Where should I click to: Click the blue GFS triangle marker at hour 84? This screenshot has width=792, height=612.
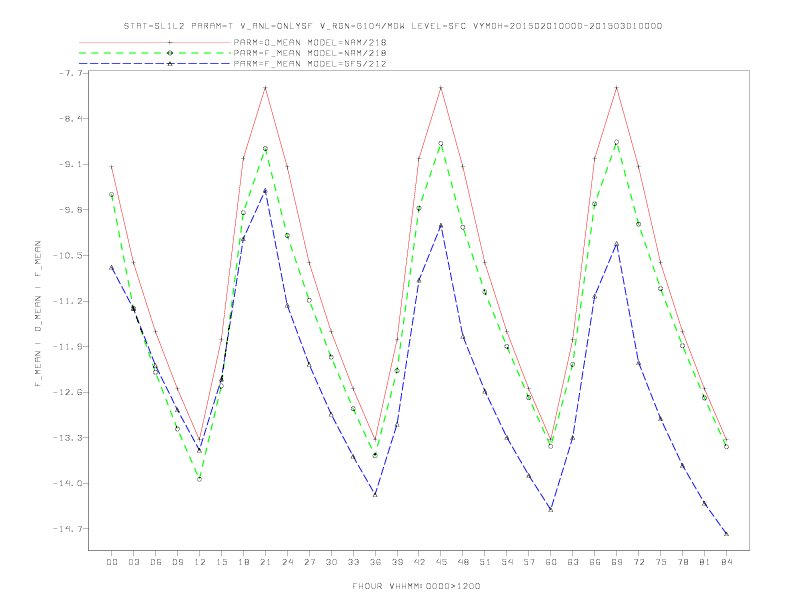726,534
